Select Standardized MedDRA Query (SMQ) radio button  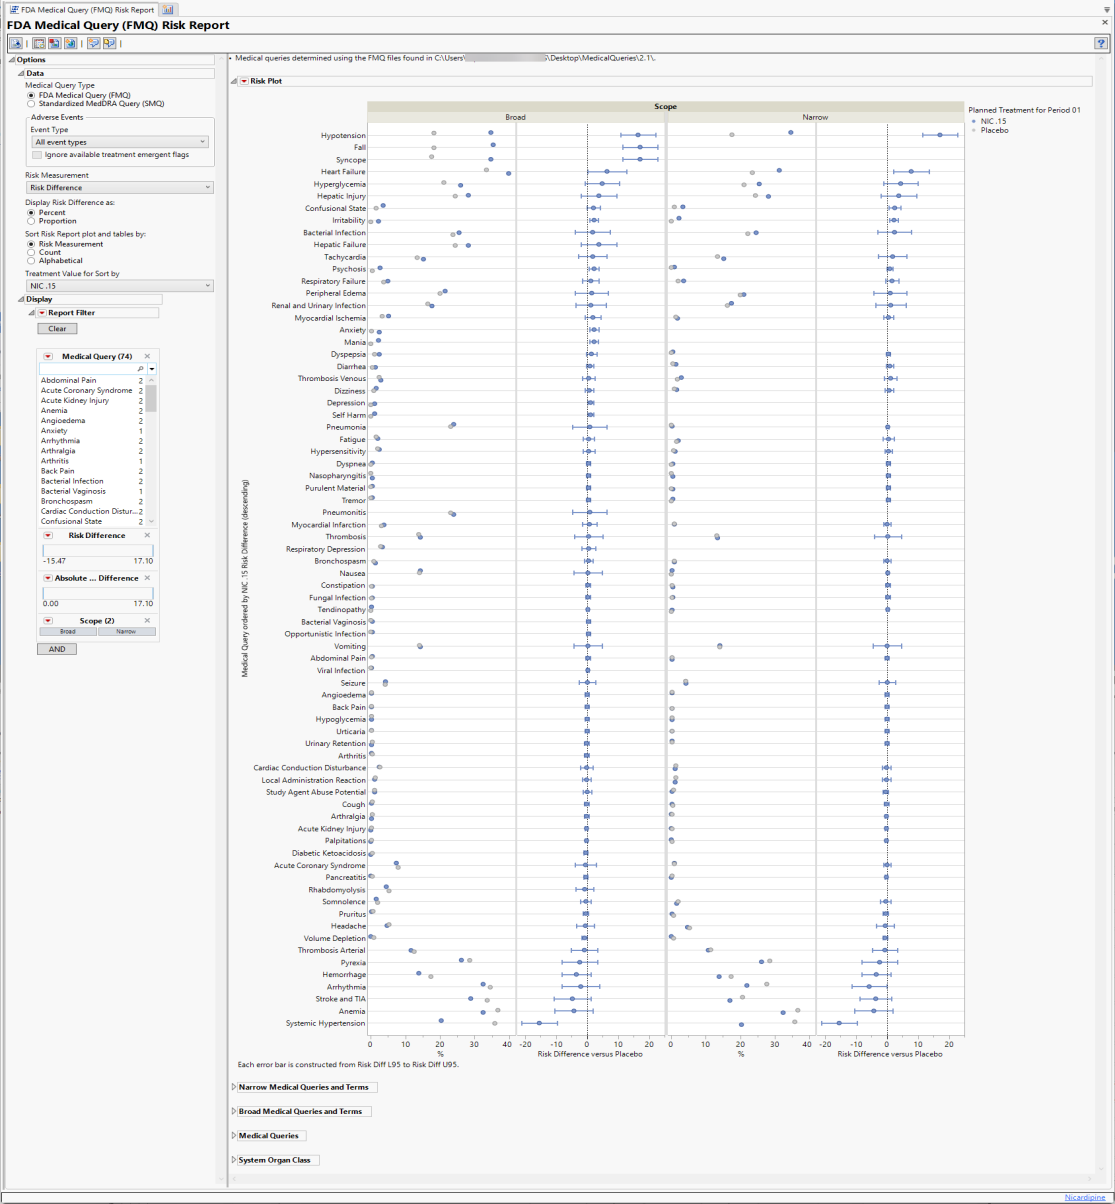tap(30, 103)
